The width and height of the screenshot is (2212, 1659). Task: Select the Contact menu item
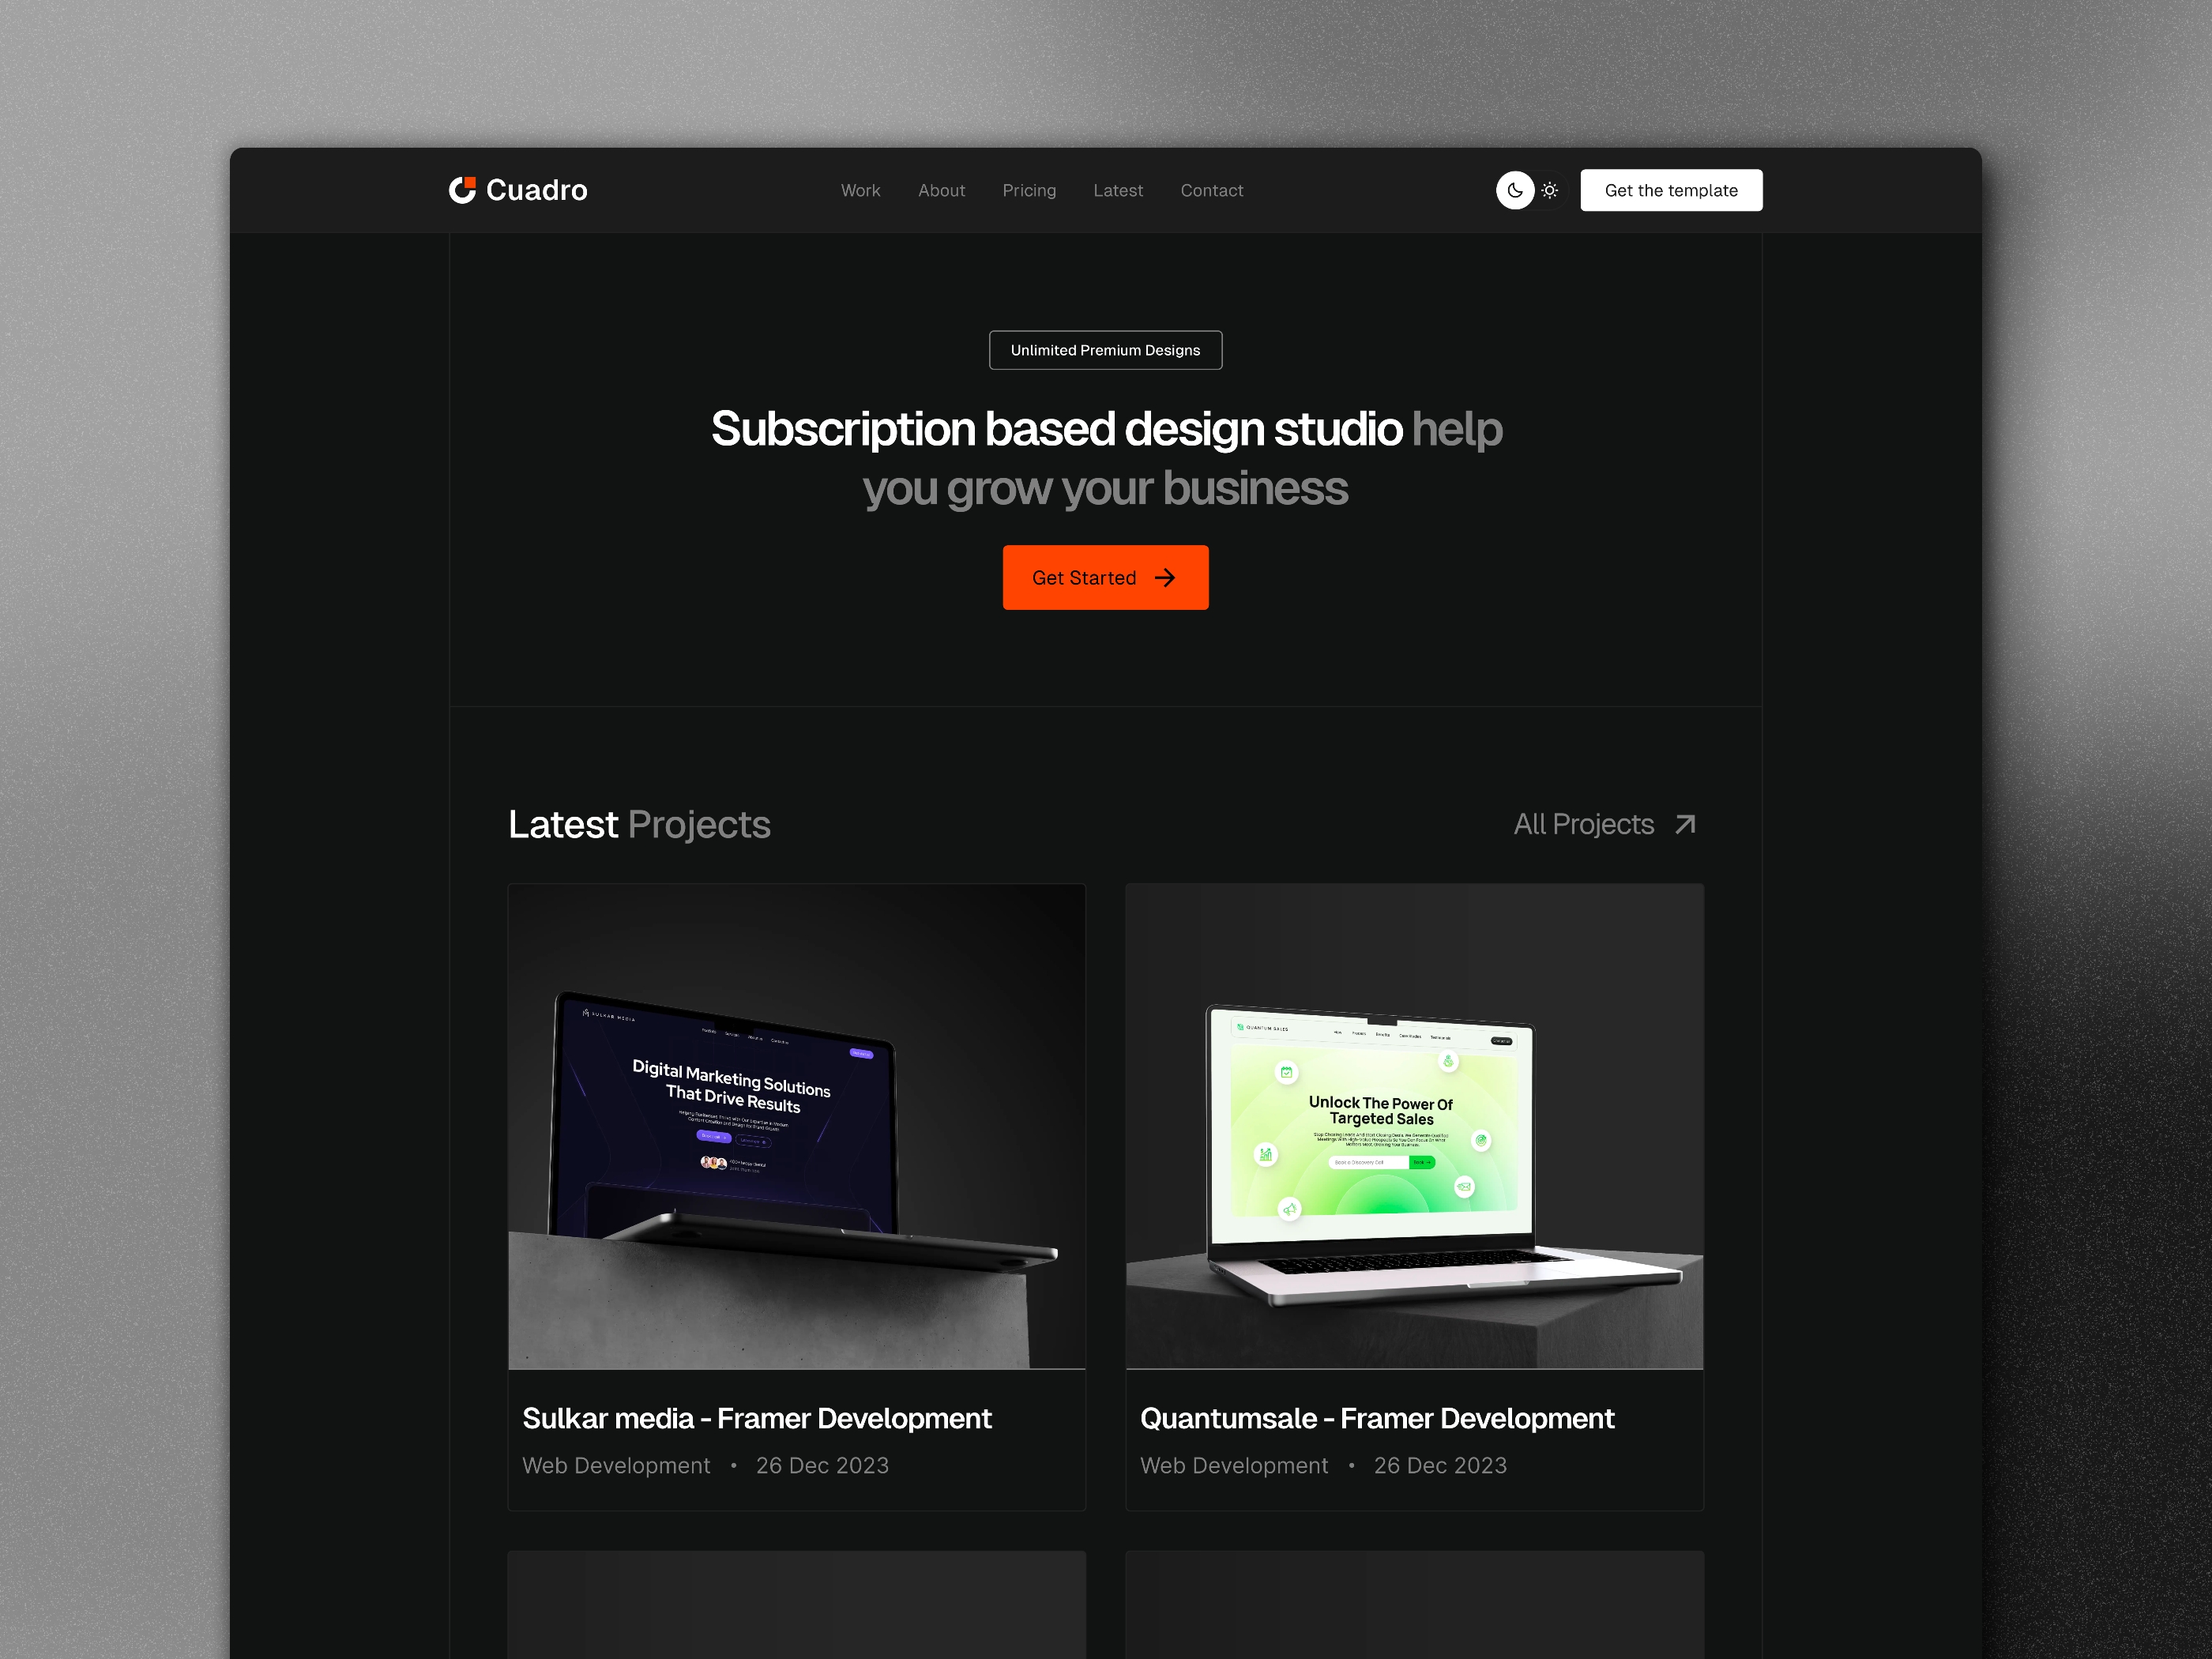(1212, 188)
